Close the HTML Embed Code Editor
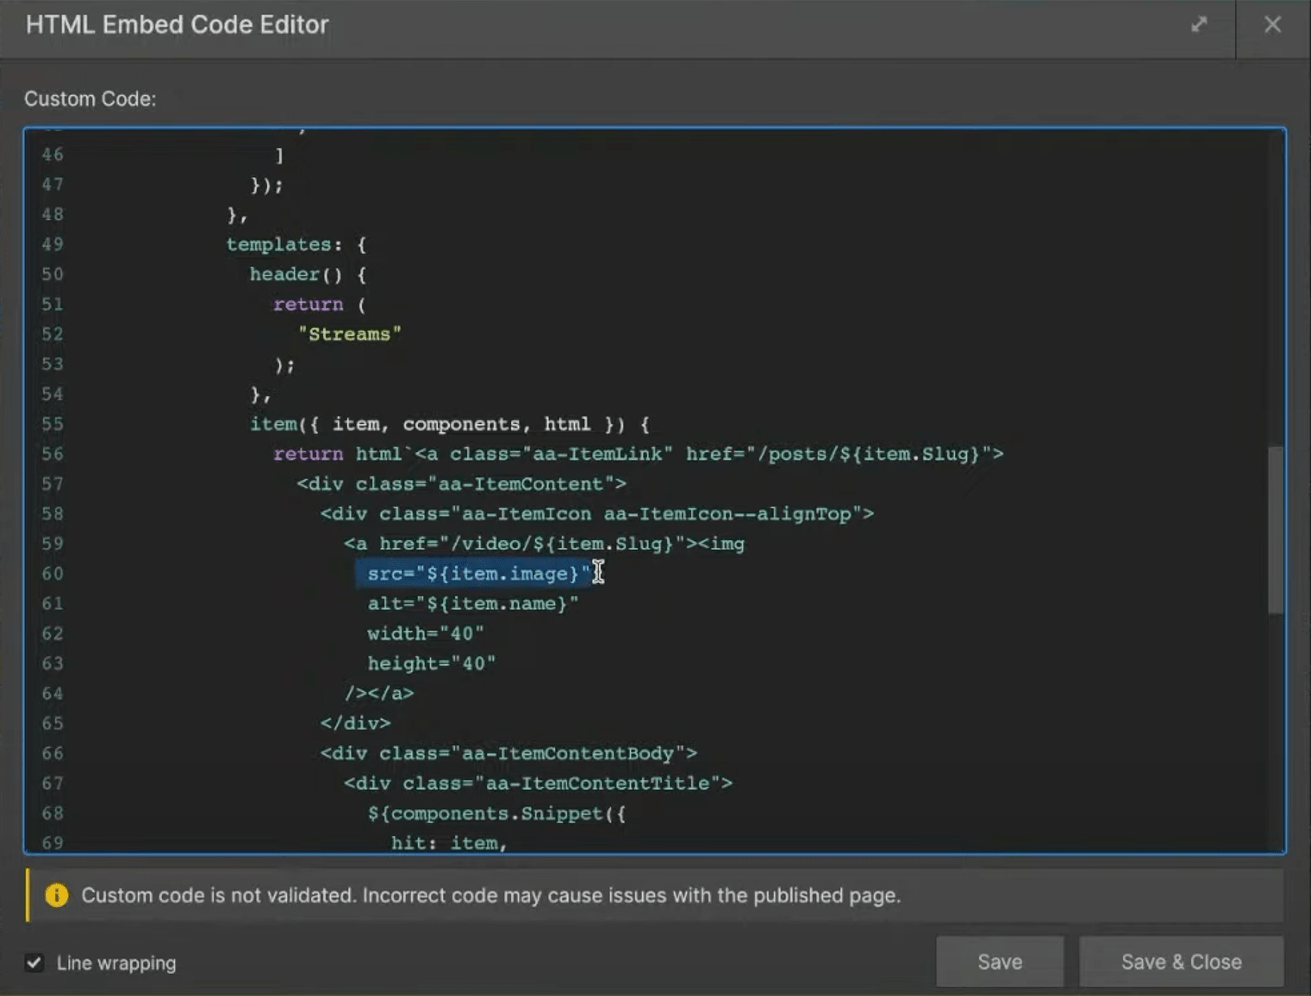The height and width of the screenshot is (996, 1311). point(1273,24)
